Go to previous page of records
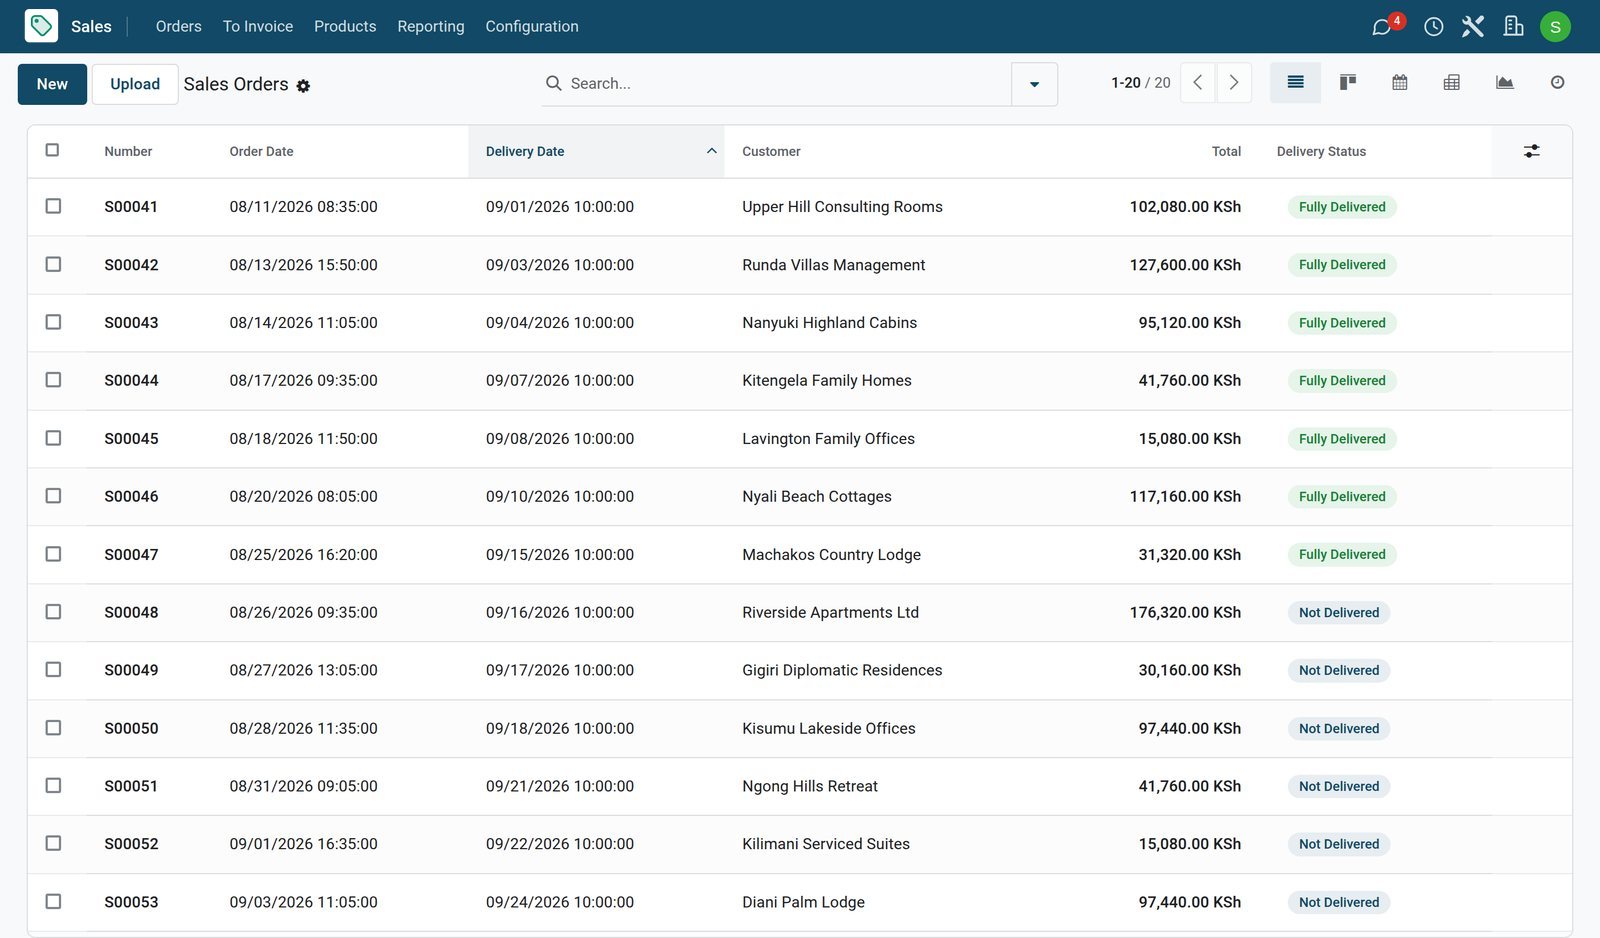1600x938 pixels. pos(1198,83)
